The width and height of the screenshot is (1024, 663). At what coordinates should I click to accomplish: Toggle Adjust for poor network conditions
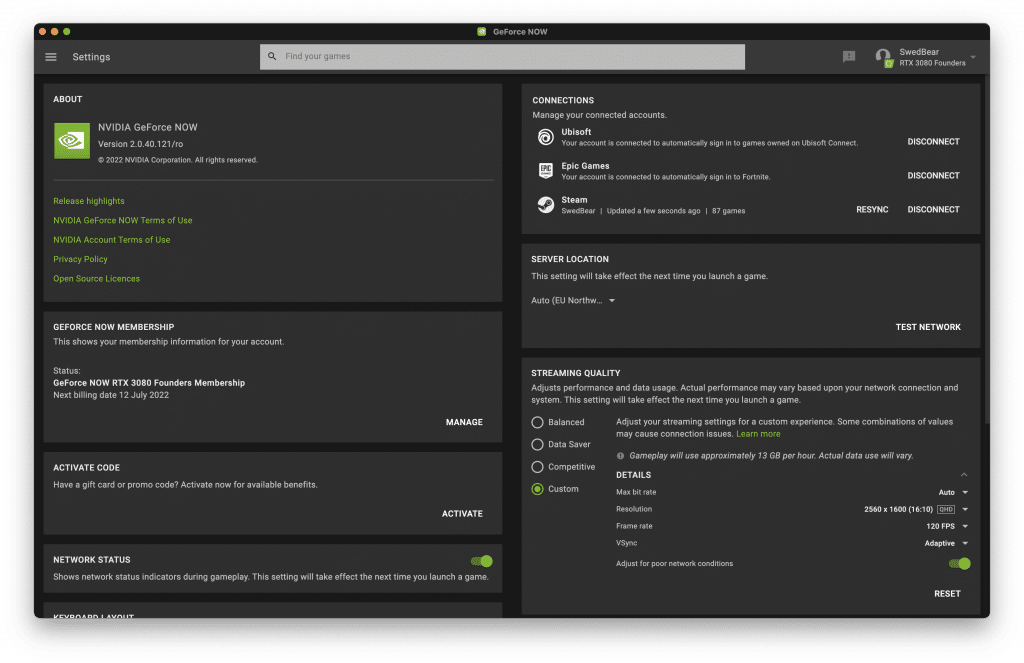pyautogui.click(x=959, y=564)
